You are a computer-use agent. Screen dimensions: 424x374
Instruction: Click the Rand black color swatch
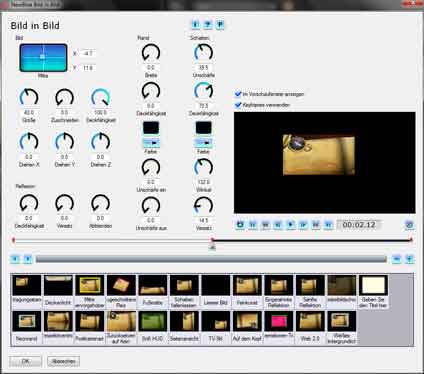pyautogui.click(x=151, y=128)
